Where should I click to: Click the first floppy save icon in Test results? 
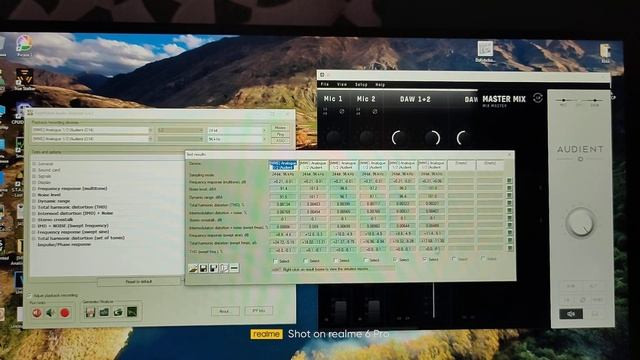click(x=203, y=268)
